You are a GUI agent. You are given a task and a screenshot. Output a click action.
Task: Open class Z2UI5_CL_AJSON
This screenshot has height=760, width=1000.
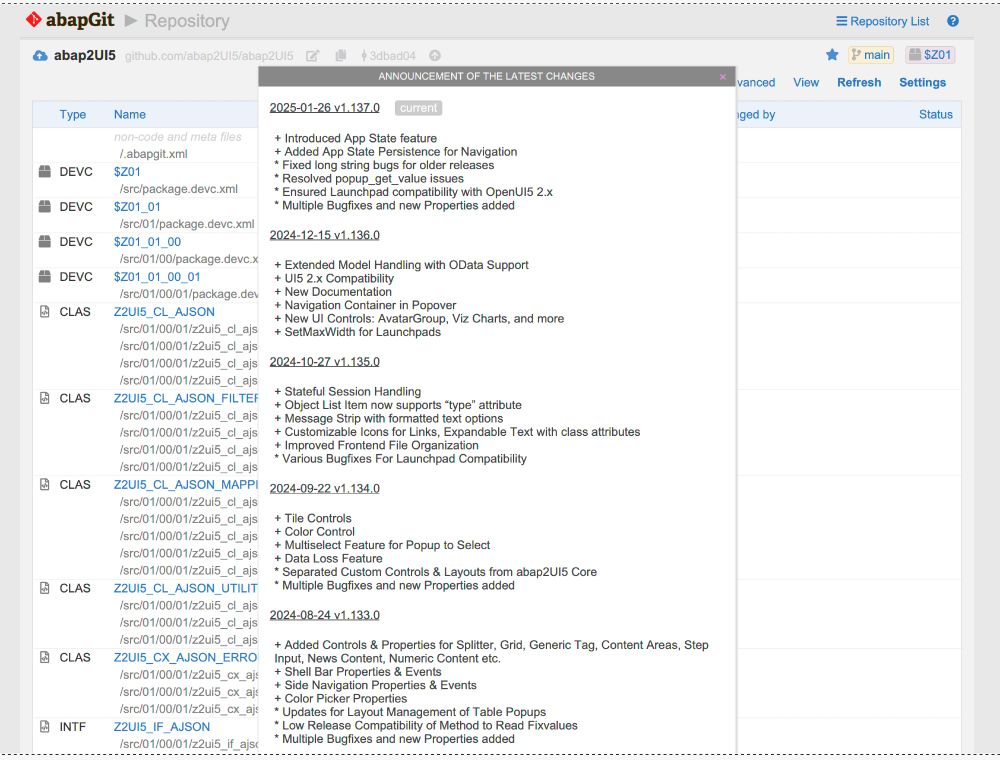pyautogui.click(x=164, y=312)
